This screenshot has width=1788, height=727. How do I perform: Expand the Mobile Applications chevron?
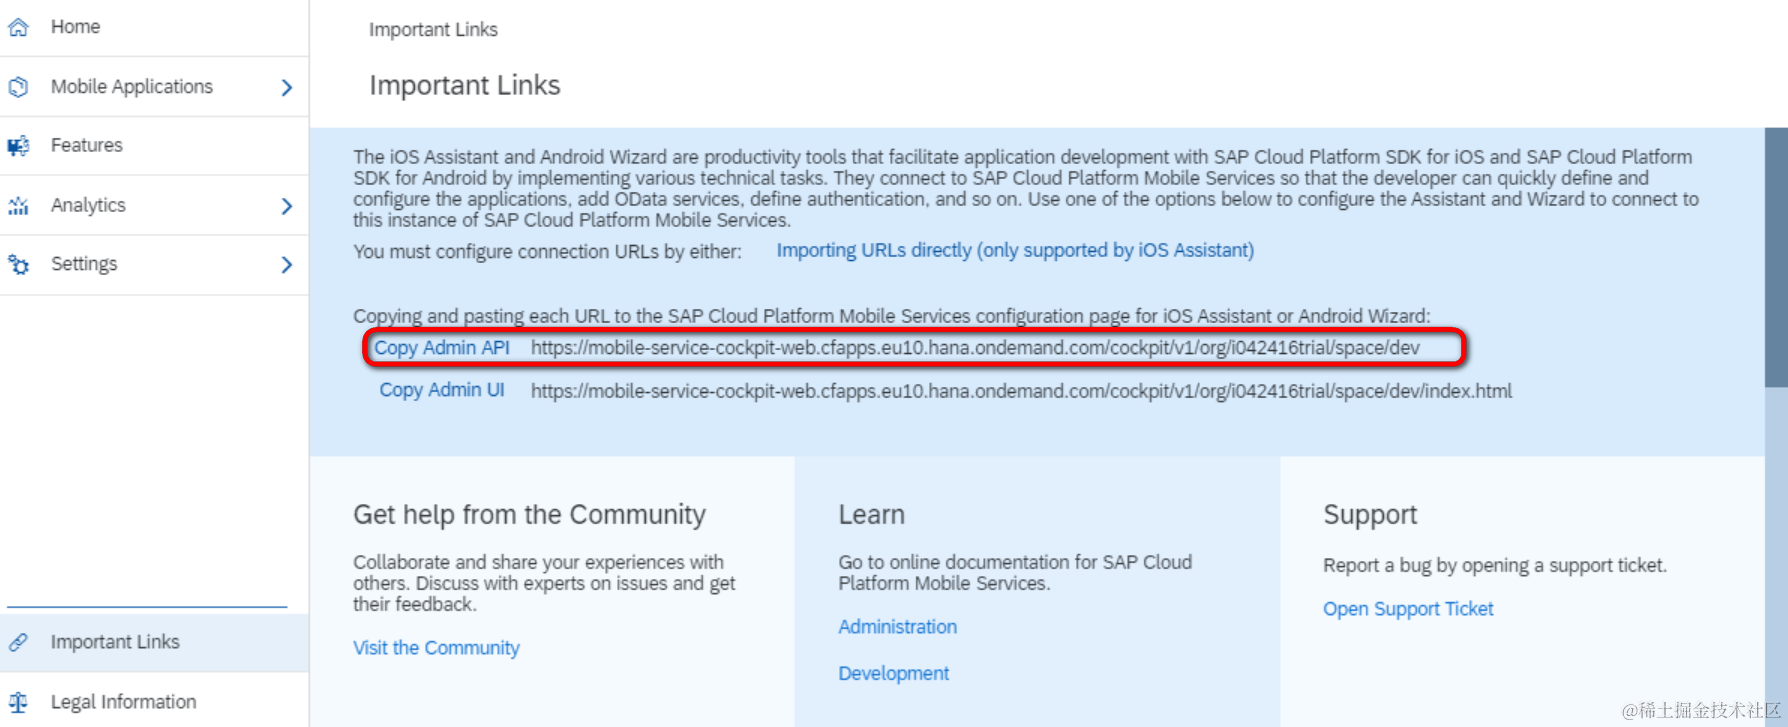pos(287,87)
